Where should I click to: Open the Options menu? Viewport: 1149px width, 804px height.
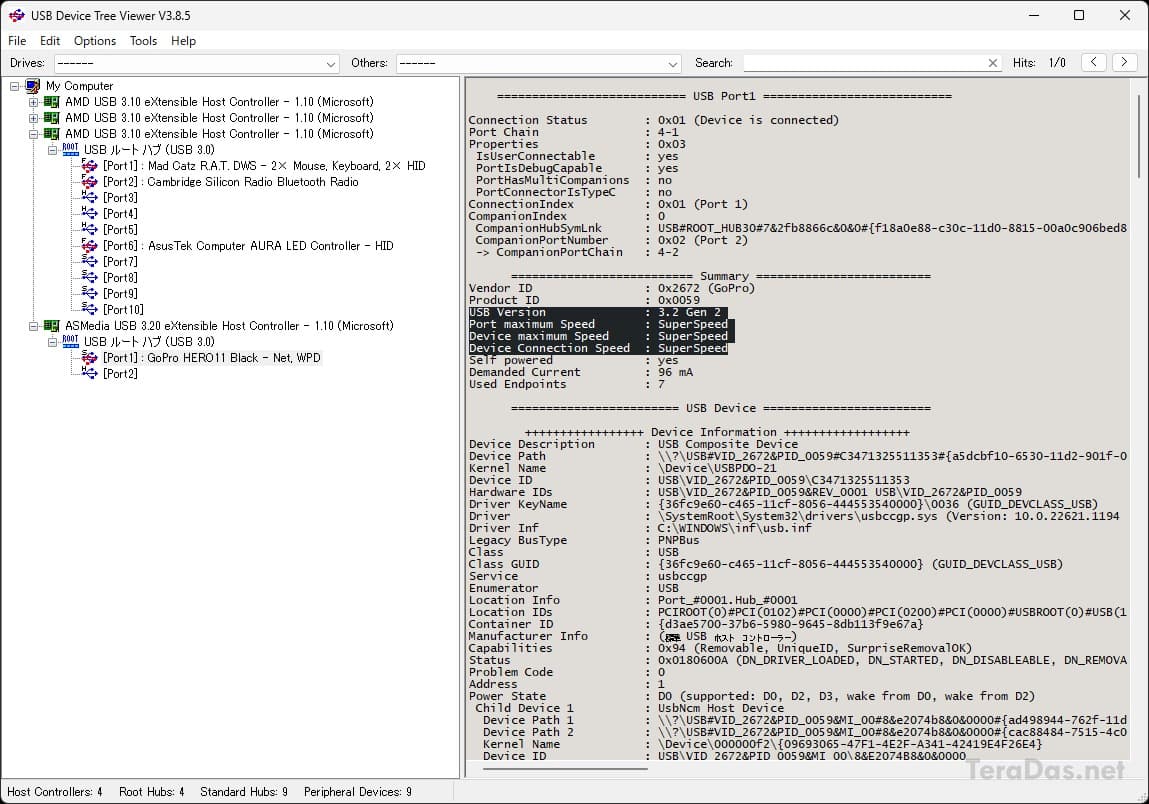[95, 41]
